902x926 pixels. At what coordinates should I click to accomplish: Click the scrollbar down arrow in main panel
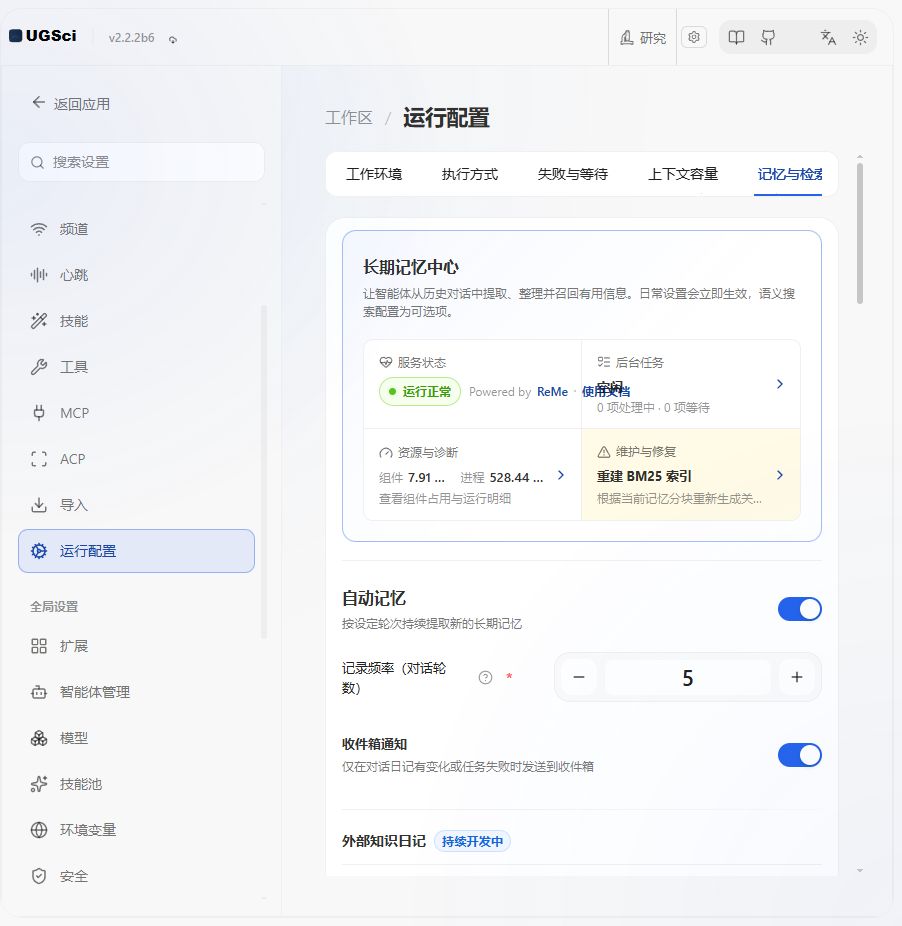[860, 870]
